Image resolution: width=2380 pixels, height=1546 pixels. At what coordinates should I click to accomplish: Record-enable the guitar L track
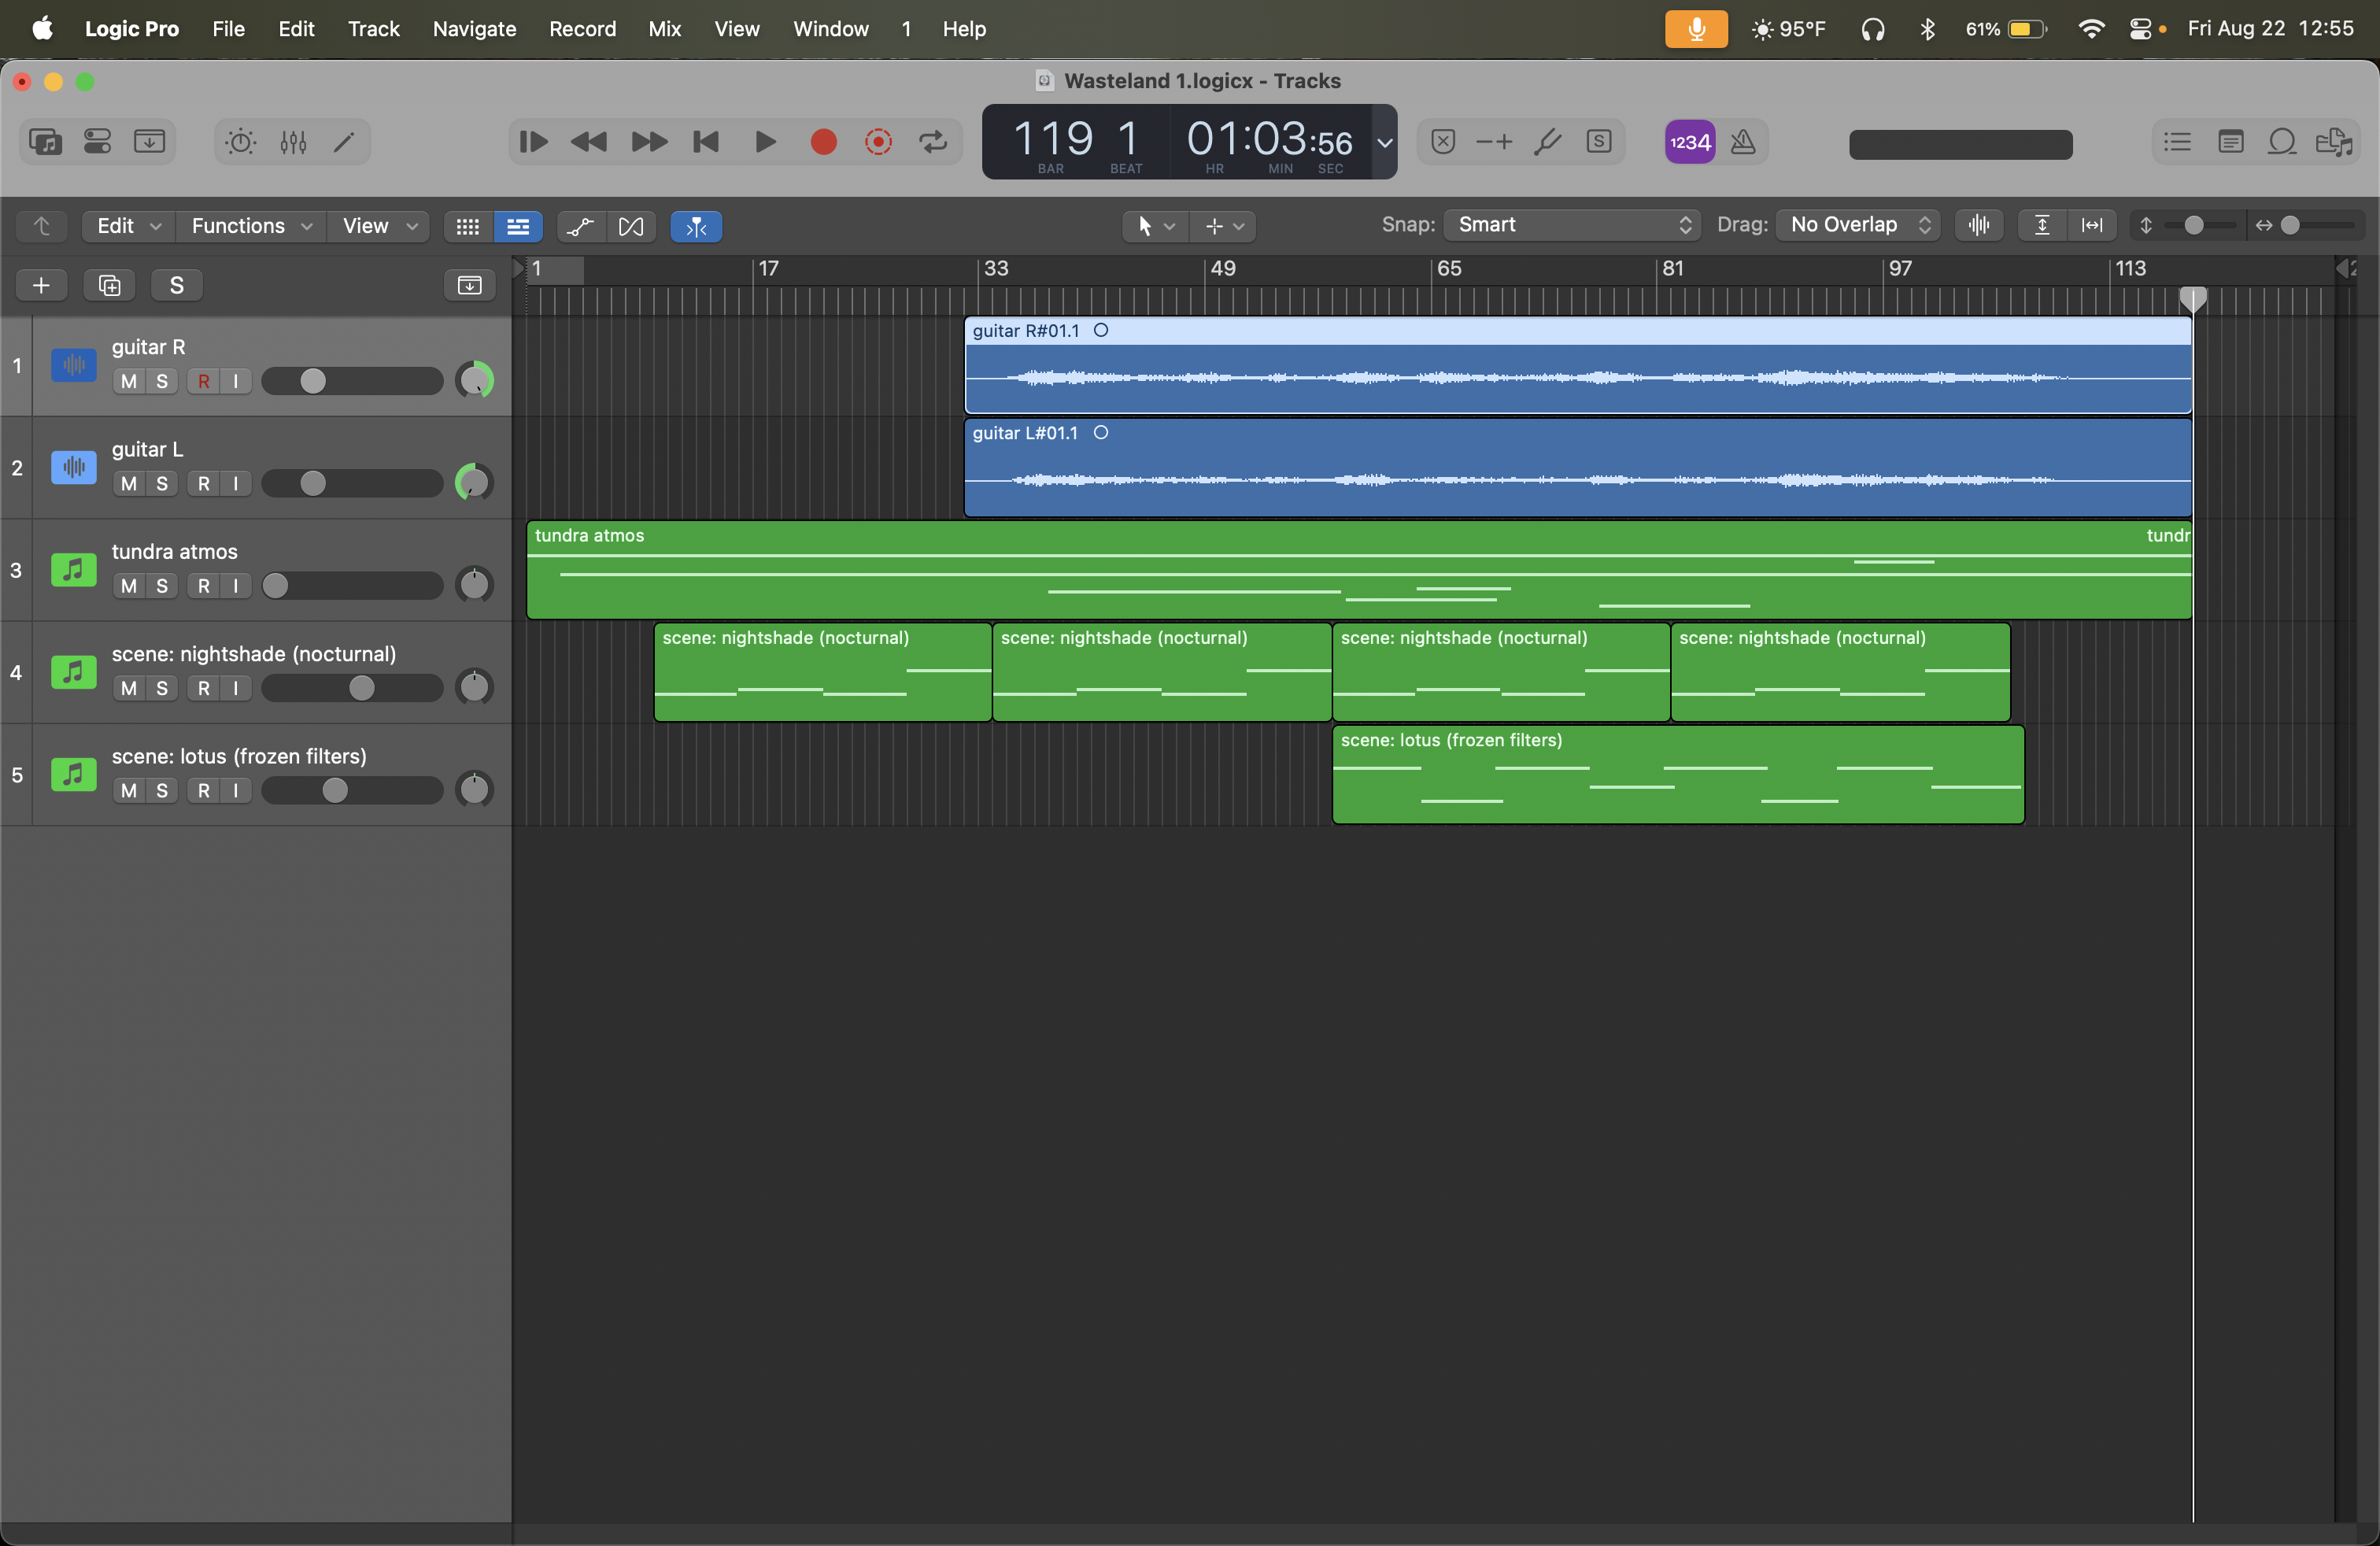pos(203,484)
